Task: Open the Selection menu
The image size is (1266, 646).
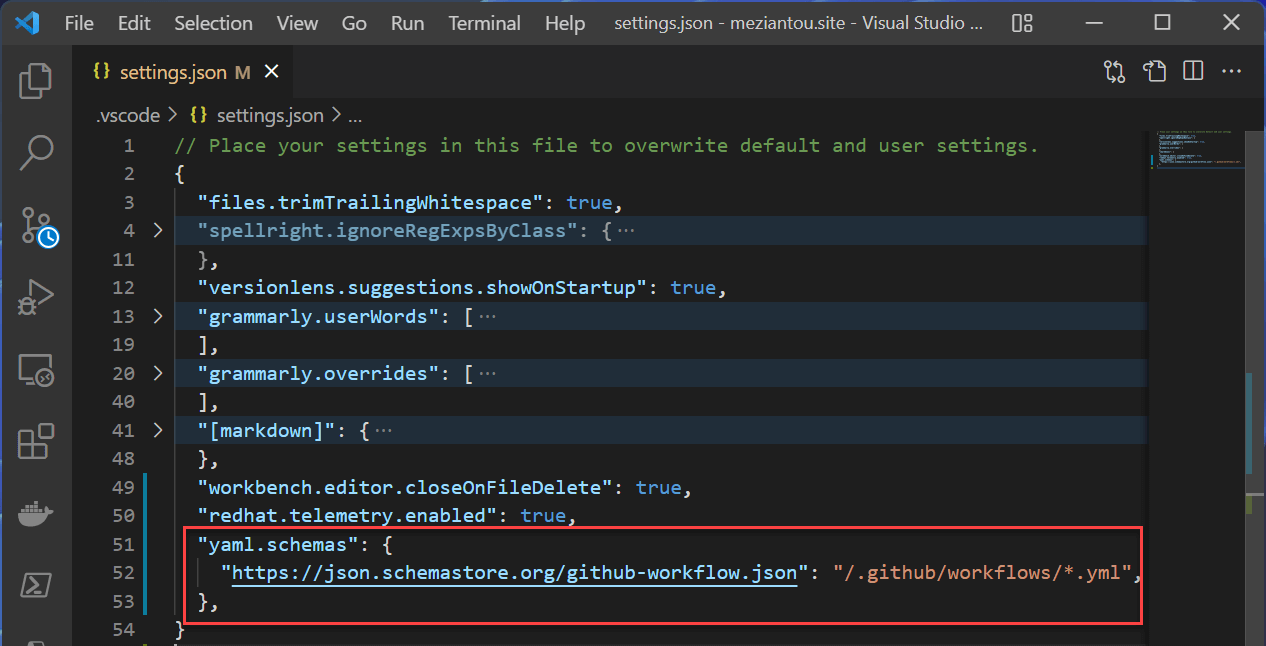Action: pyautogui.click(x=213, y=22)
